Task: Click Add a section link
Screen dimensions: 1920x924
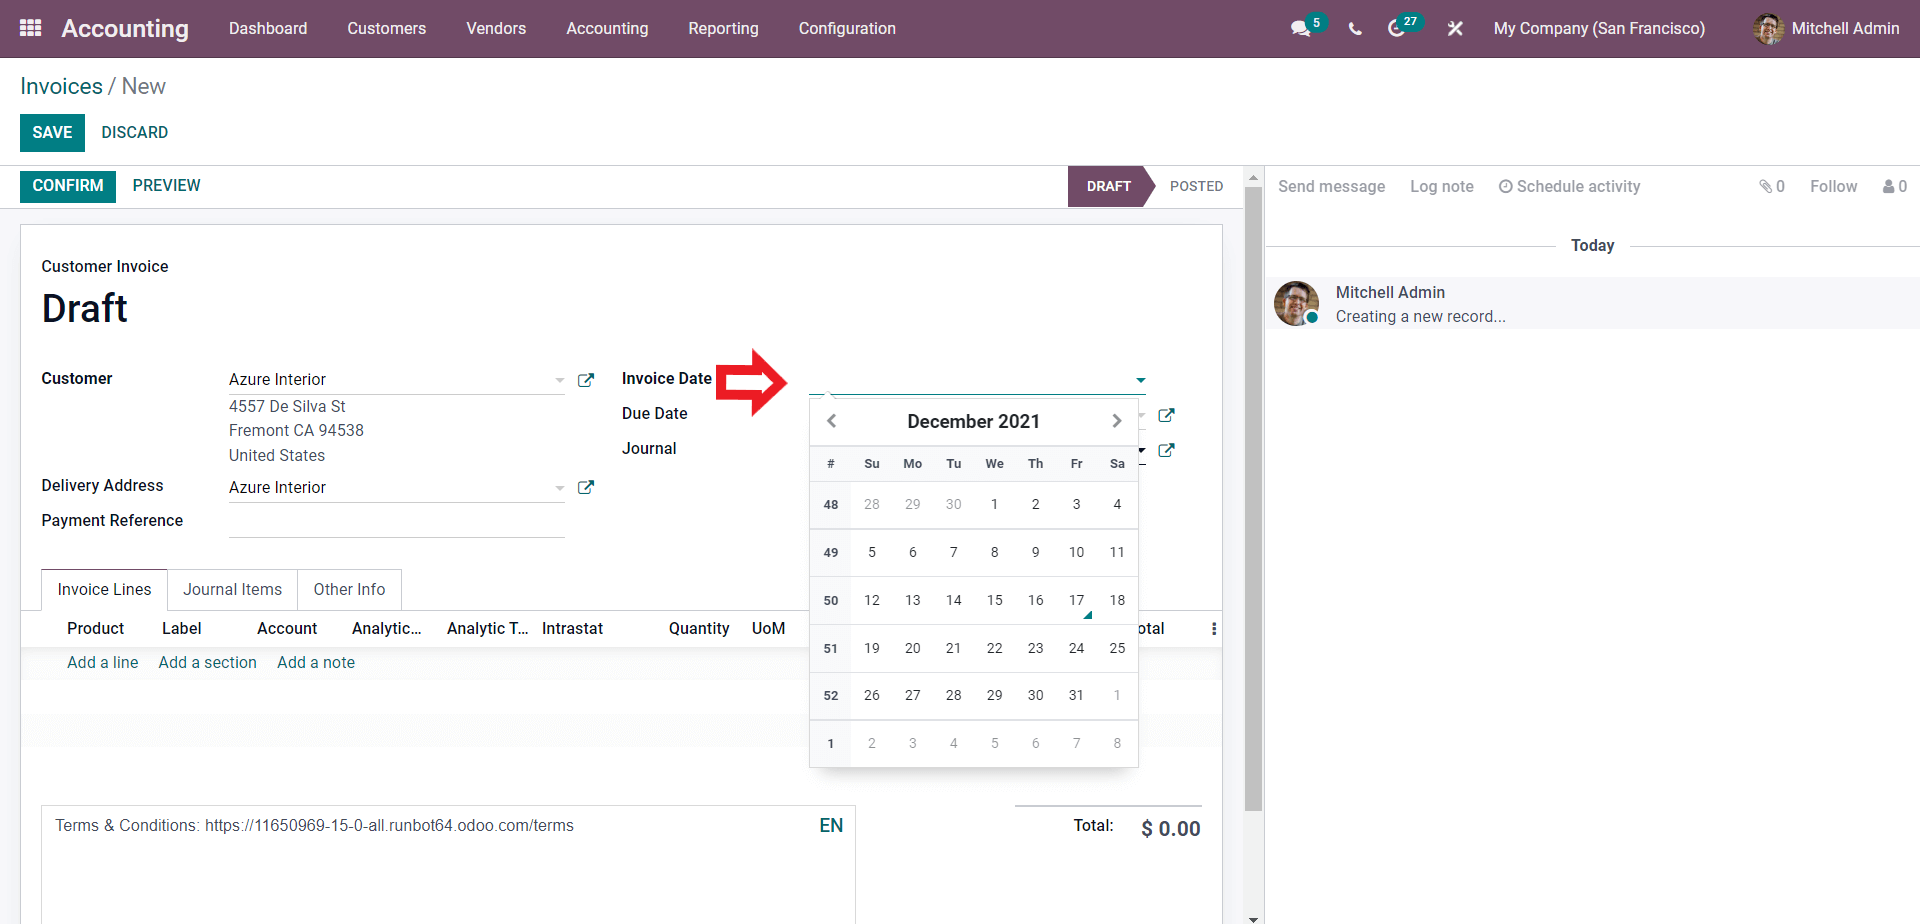Action: 207,662
